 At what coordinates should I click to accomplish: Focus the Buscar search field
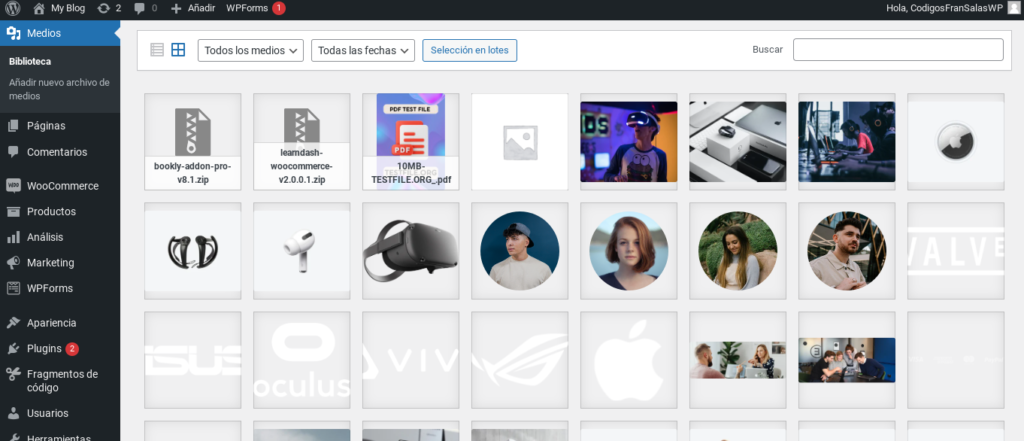click(x=898, y=50)
